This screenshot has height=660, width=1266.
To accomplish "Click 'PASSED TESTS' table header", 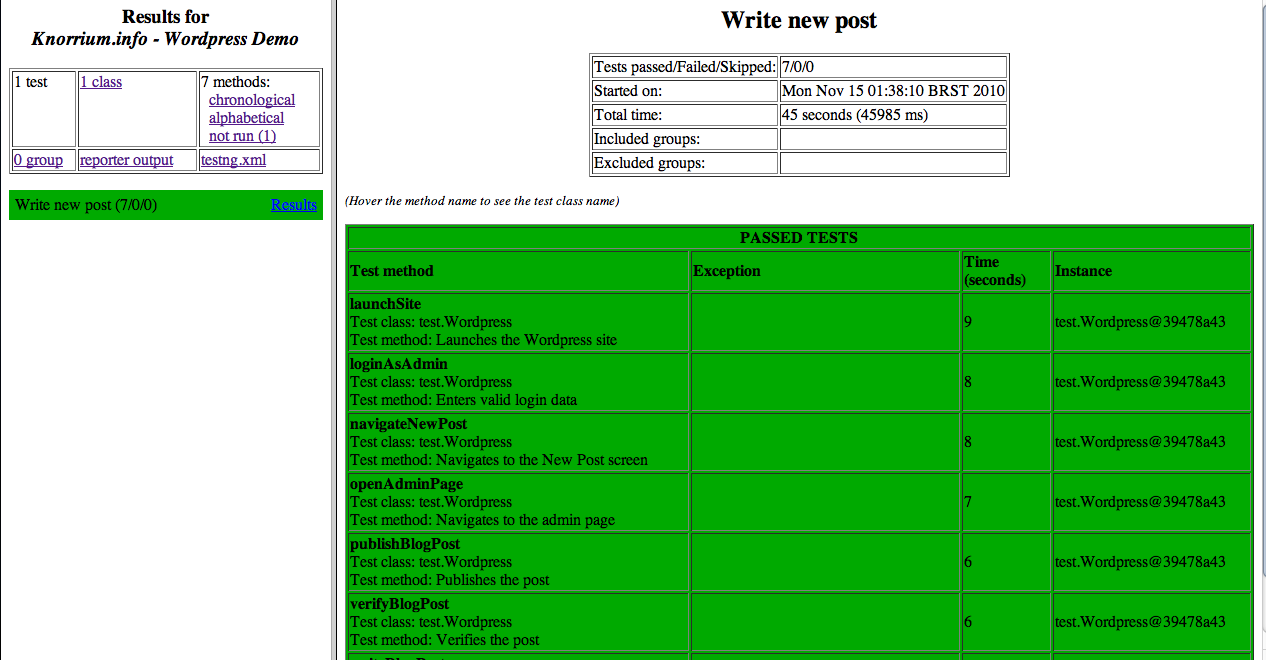I will [x=799, y=238].
